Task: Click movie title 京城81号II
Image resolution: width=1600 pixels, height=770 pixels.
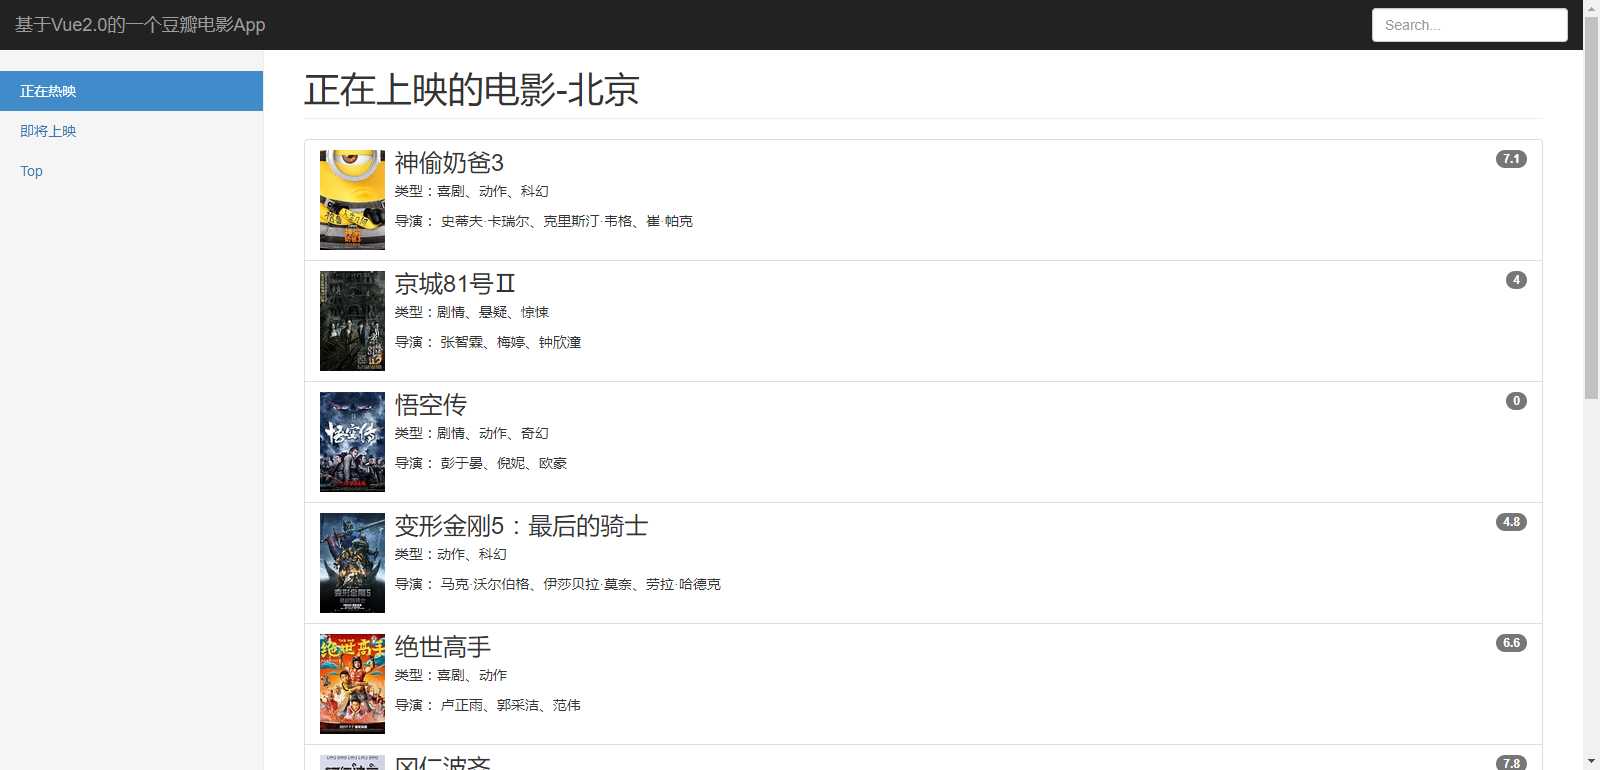Action: coord(455,284)
